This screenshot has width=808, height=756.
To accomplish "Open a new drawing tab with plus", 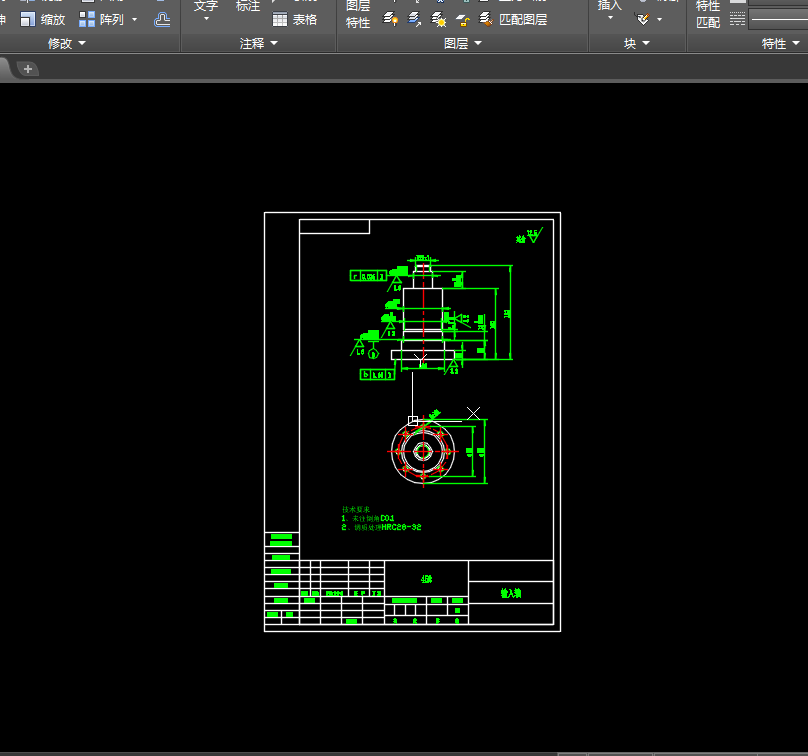I will click(x=28, y=69).
